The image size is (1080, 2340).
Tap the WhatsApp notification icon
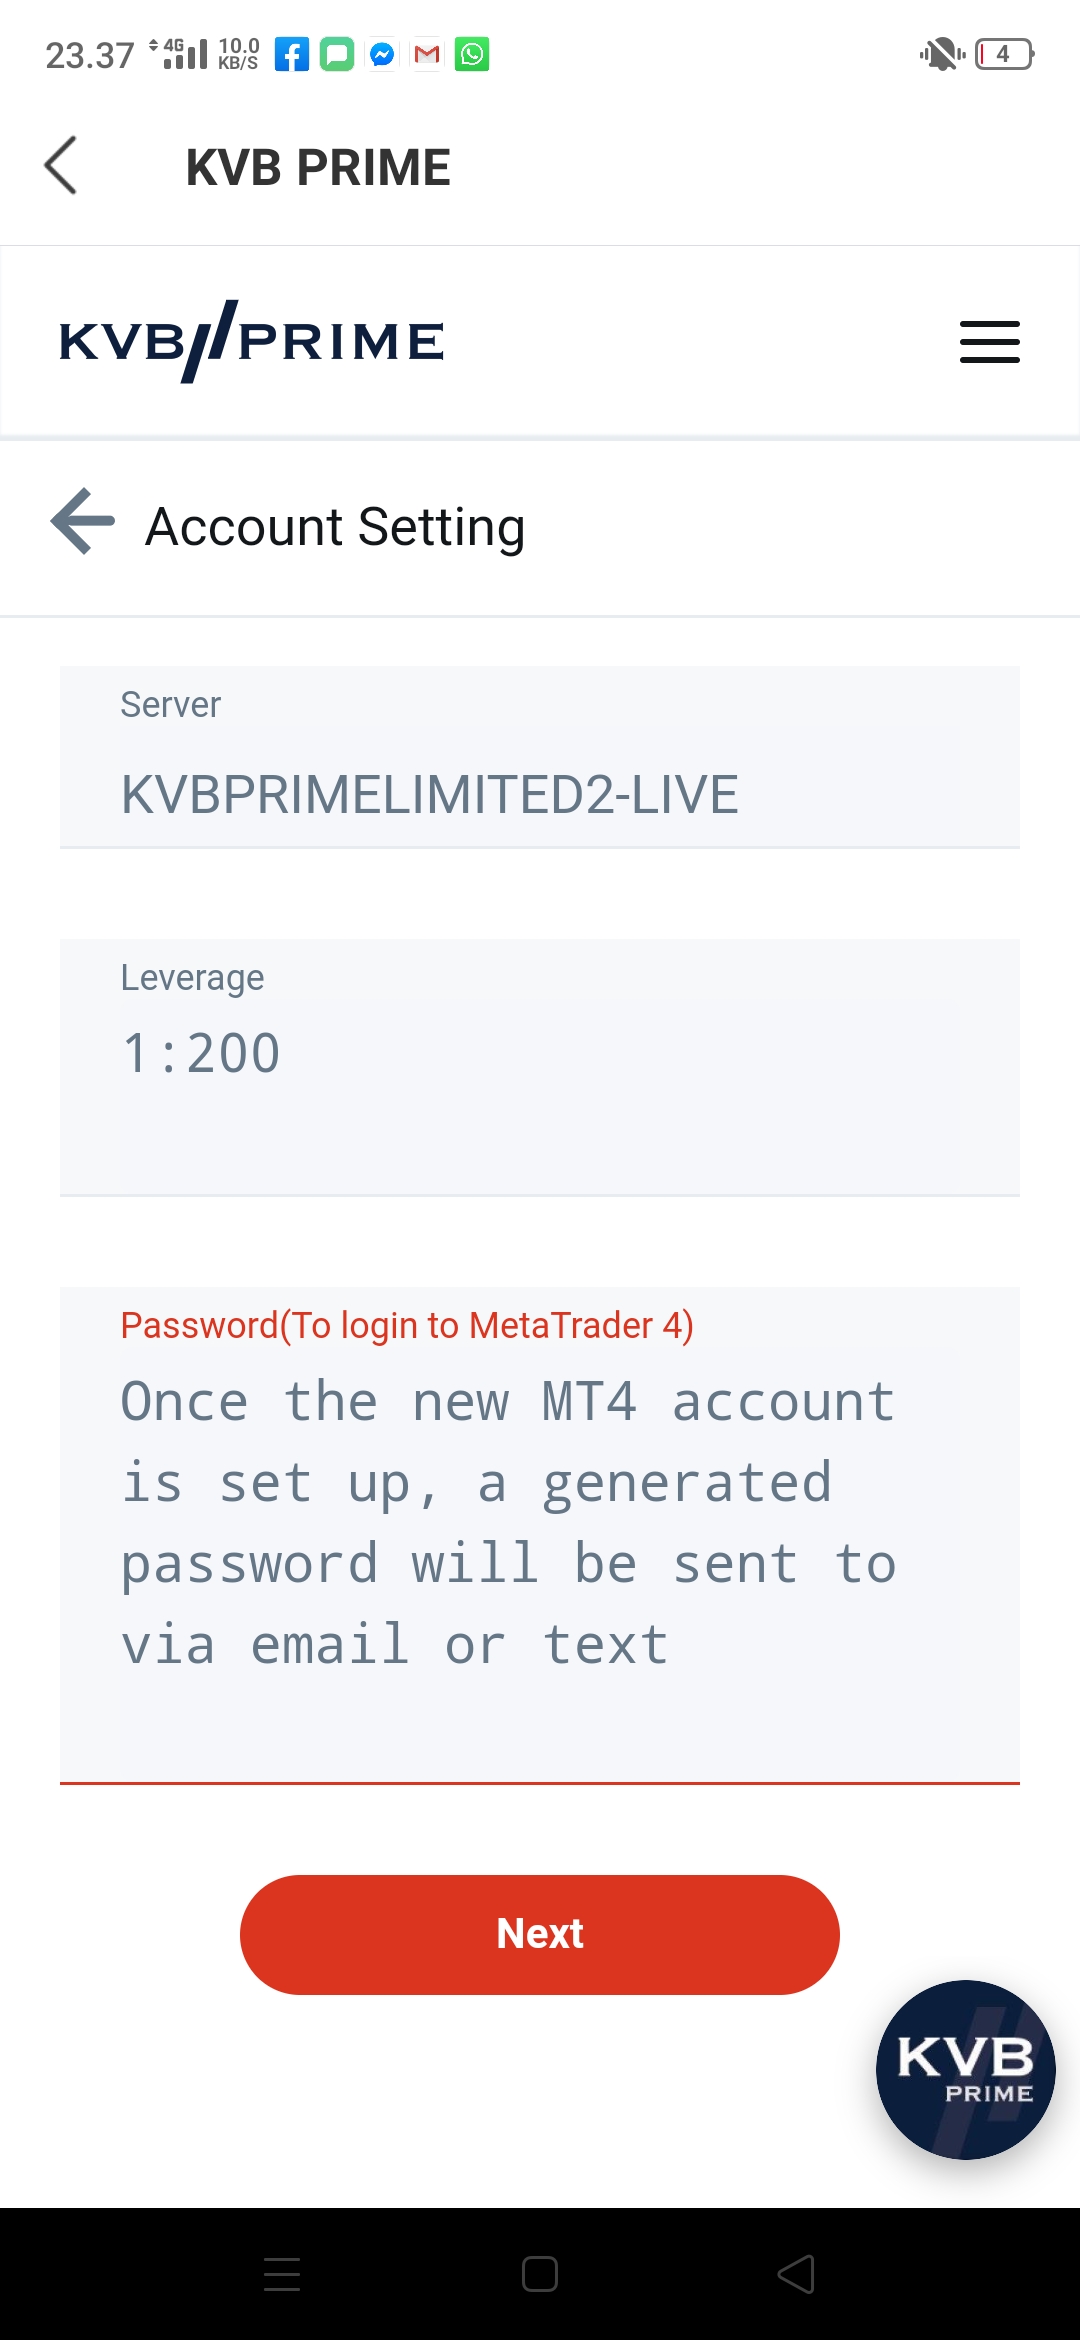[472, 54]
